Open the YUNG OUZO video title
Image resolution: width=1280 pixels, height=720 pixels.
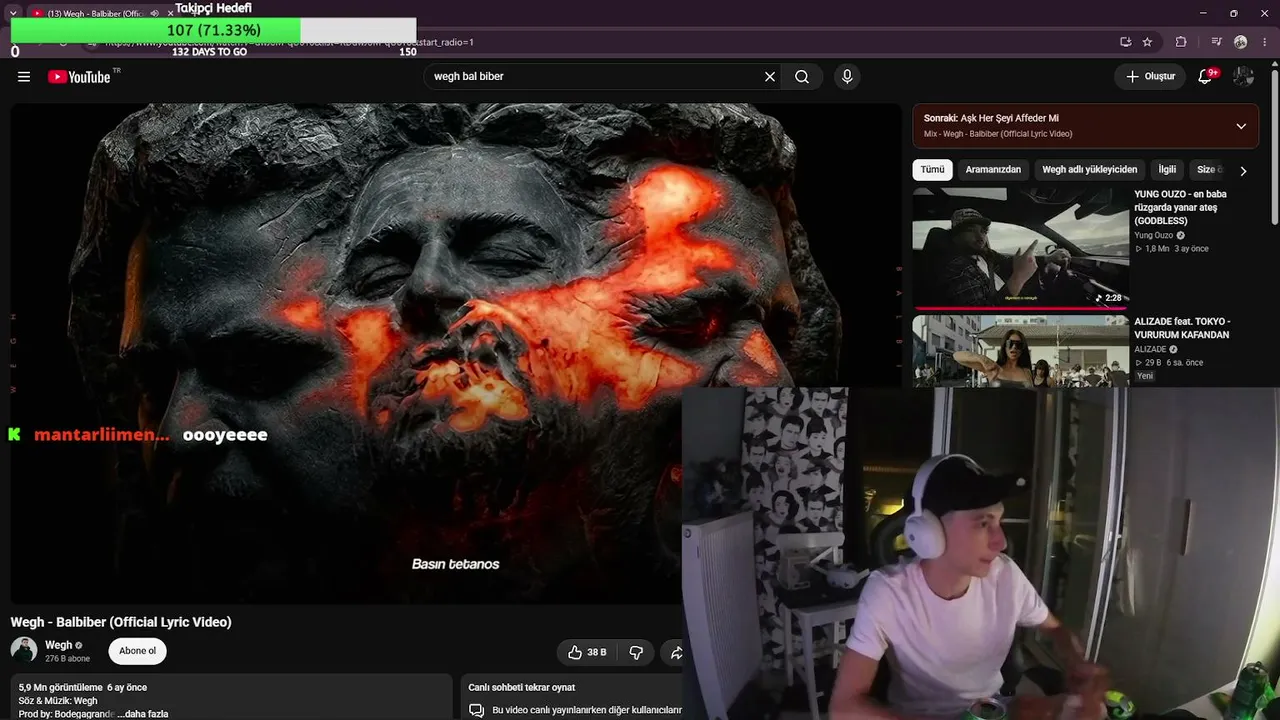(1182, 207)
